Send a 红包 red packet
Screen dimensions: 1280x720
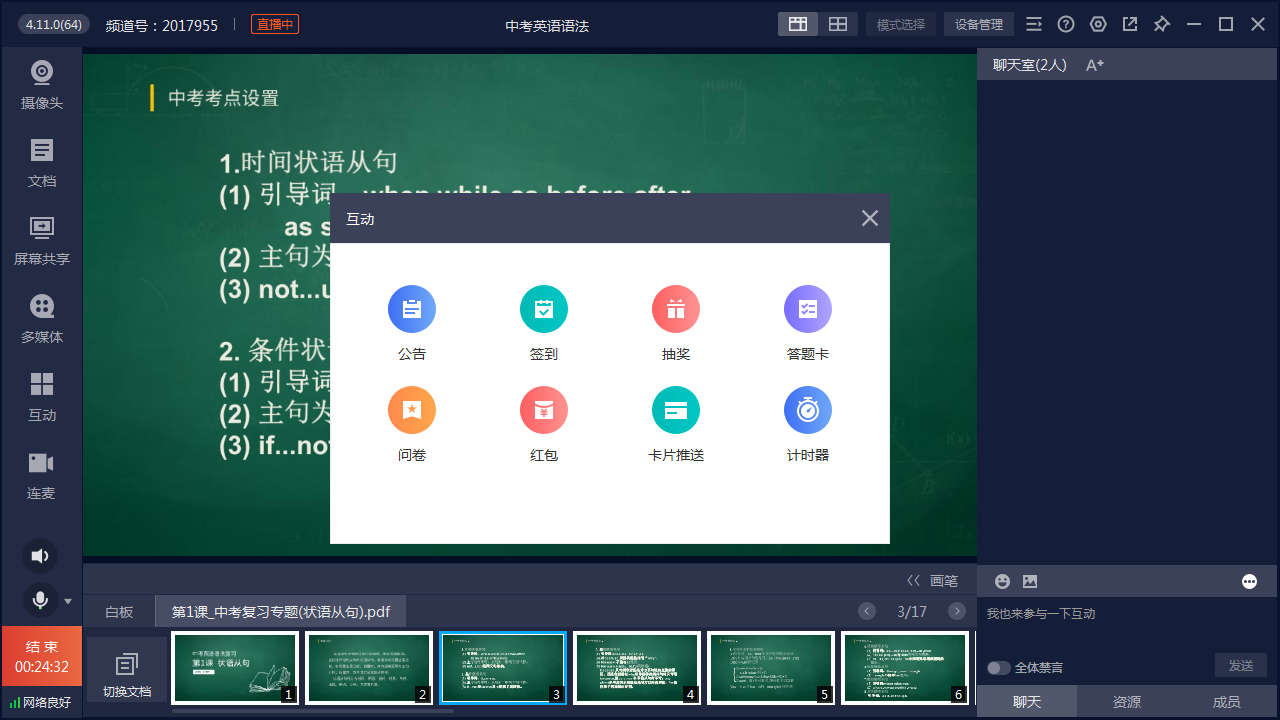pyautogui.click(x=543, y=411)
